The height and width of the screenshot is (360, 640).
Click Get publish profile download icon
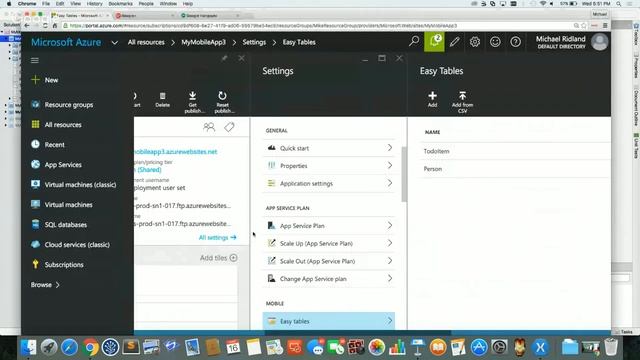click(193, 96)
